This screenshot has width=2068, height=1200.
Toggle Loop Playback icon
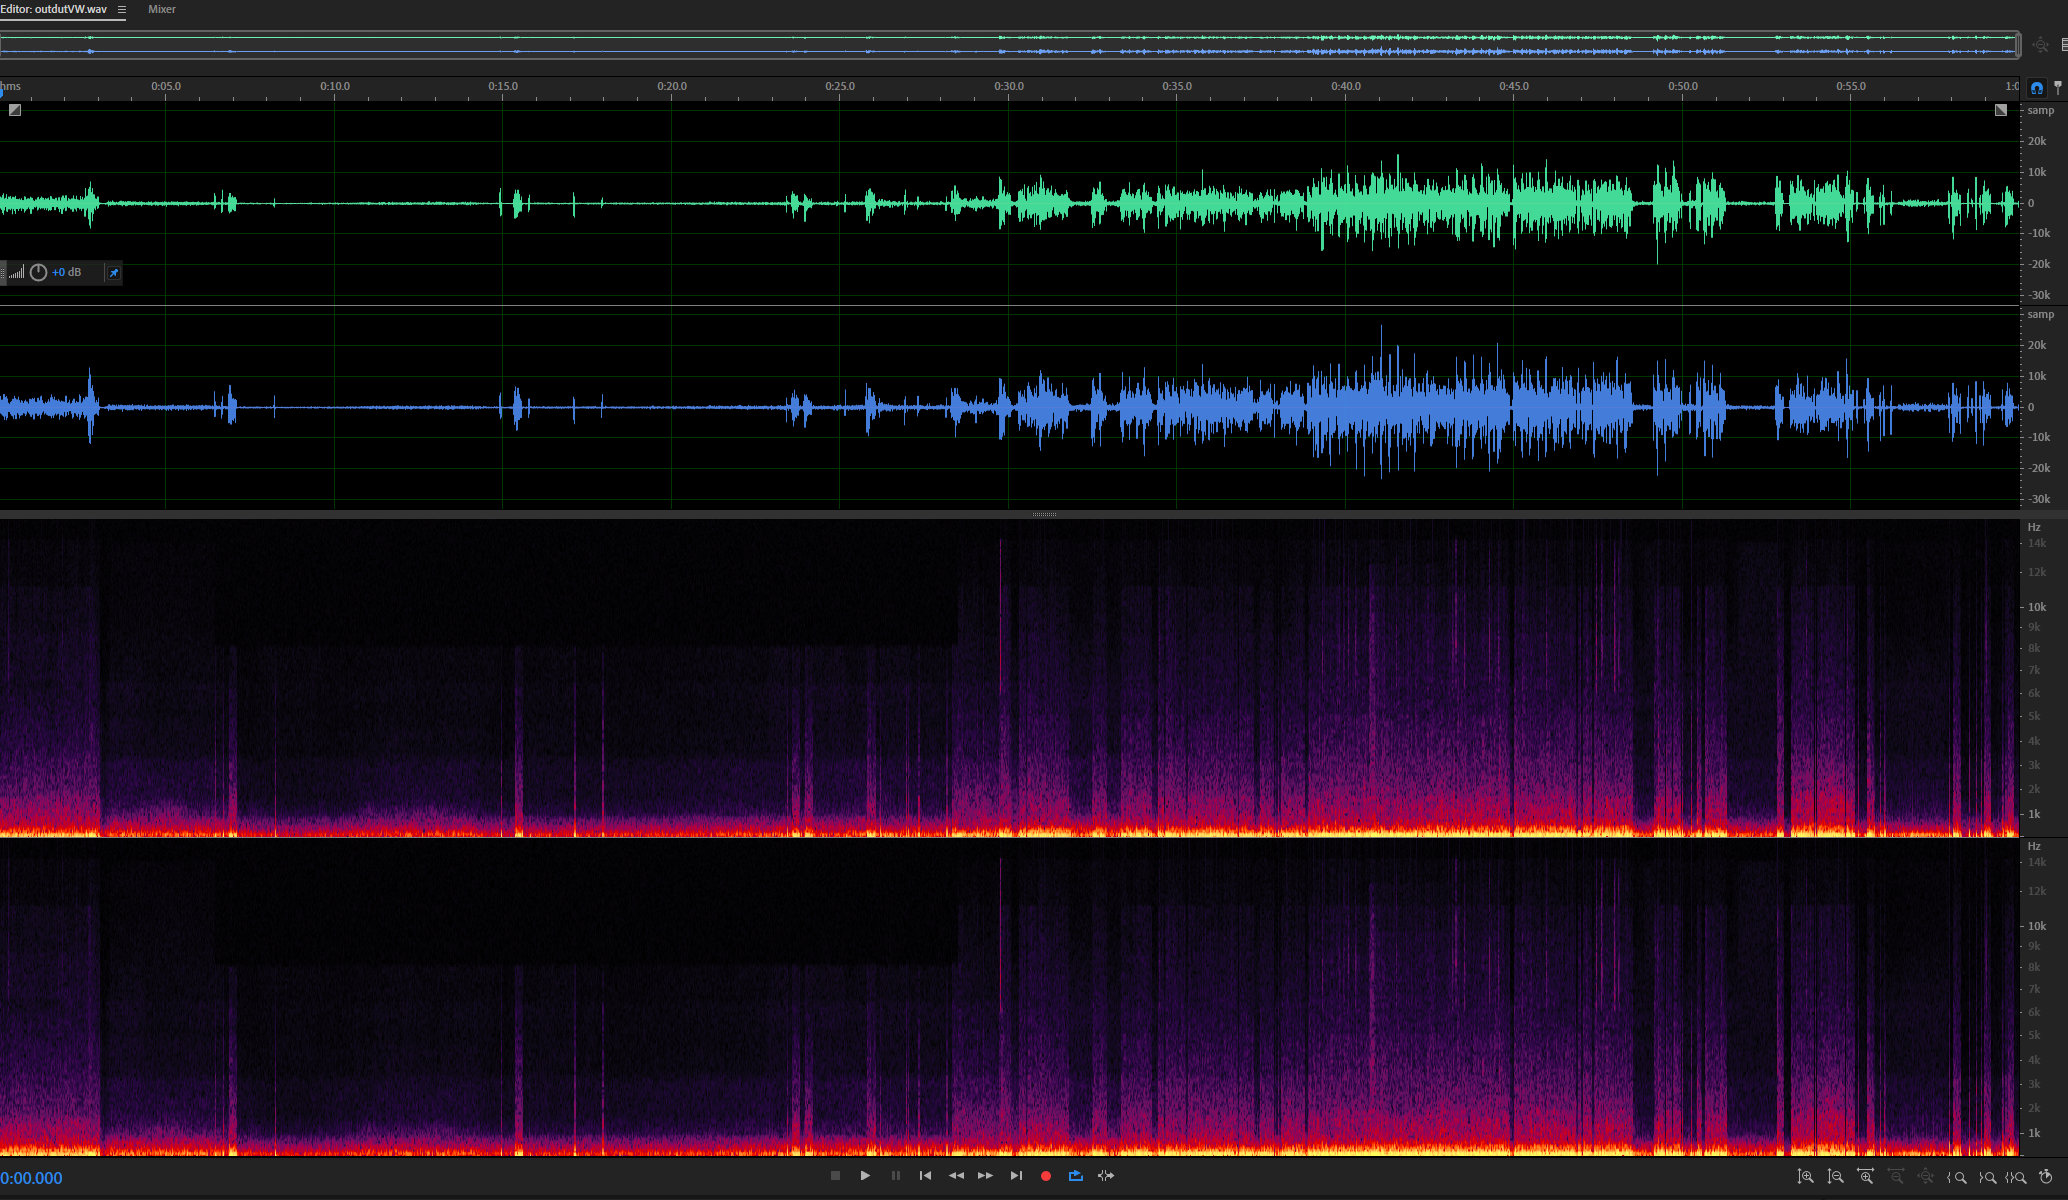coord(1076,1176)
